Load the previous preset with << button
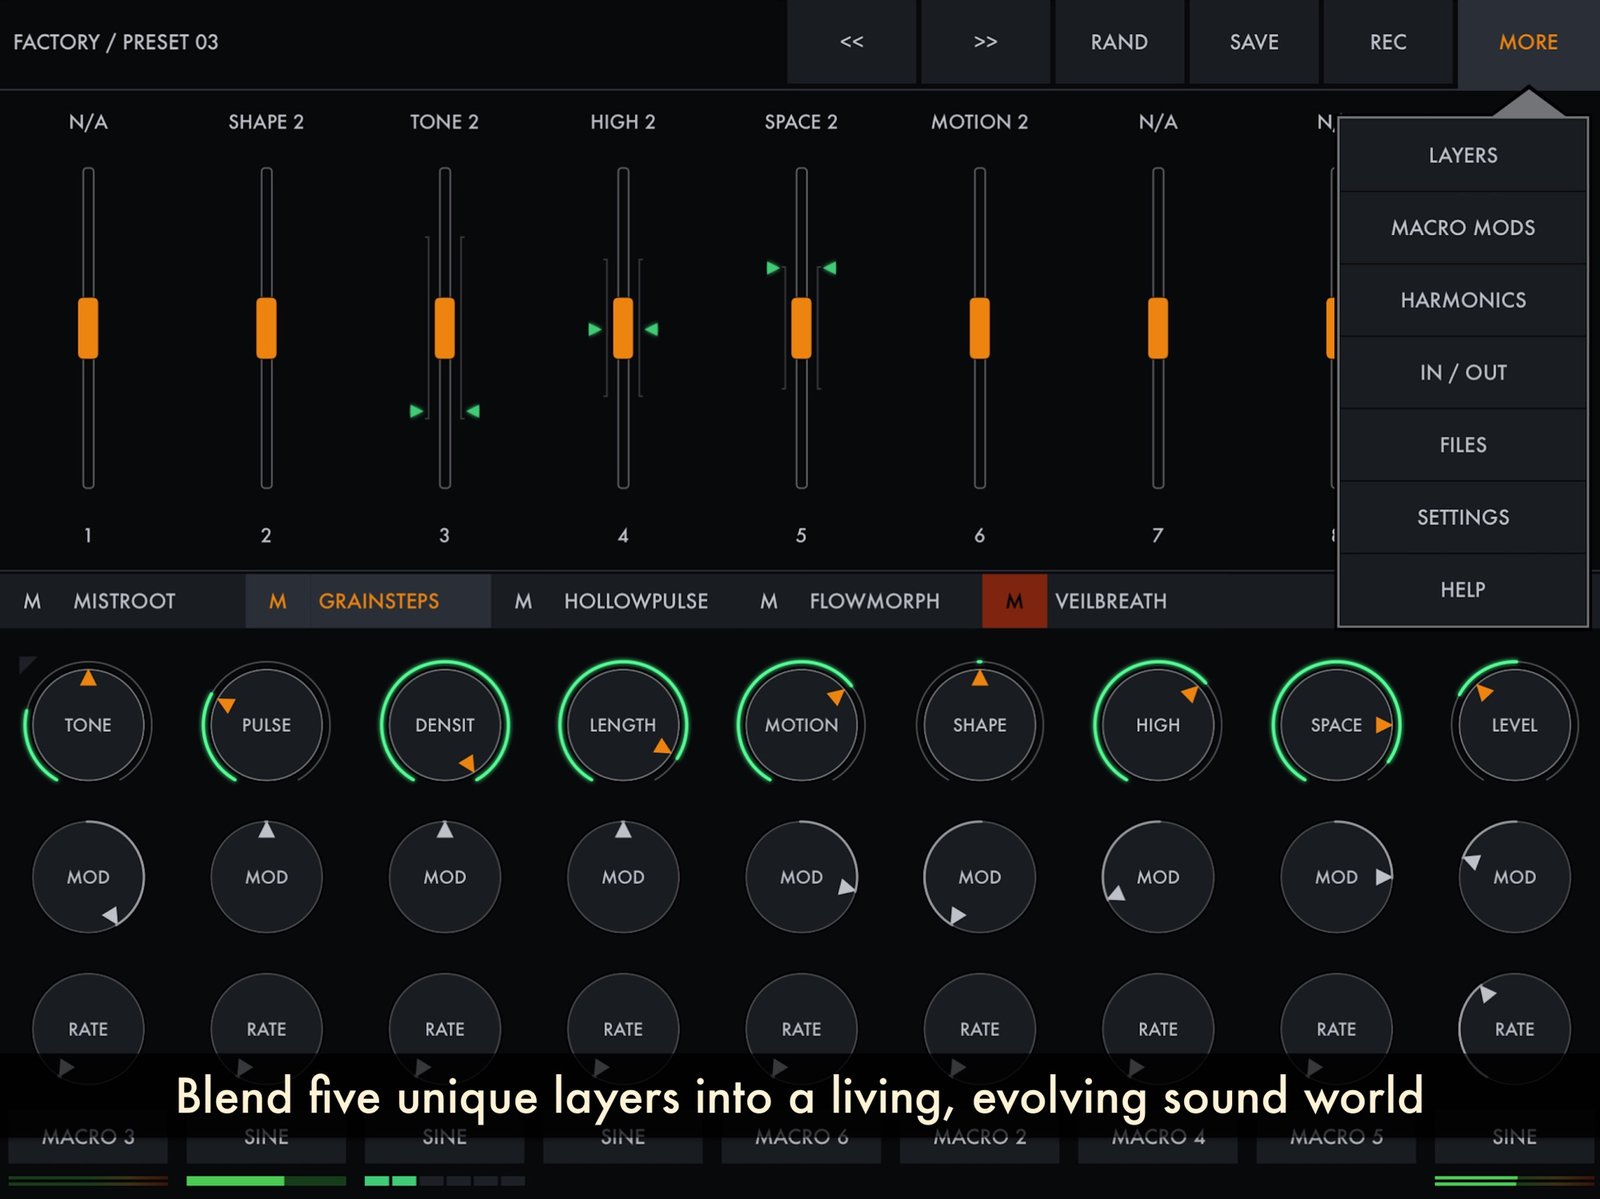The height and width of the screenshot is (1199, 1600). [x=851, y=42]
